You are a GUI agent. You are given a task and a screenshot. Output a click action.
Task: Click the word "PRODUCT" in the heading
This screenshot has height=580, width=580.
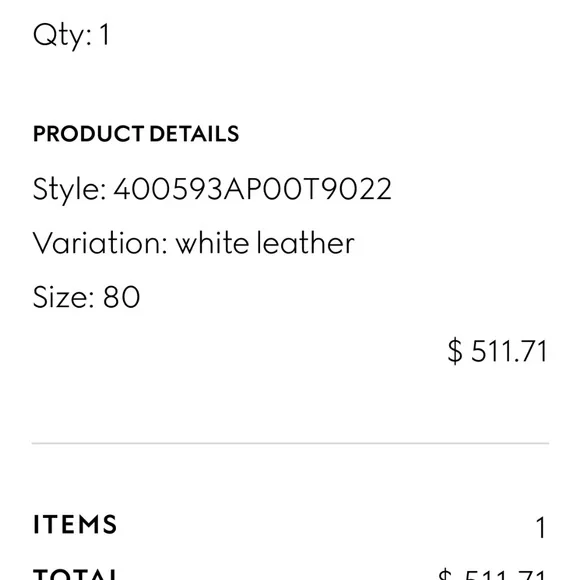[88, 134]
